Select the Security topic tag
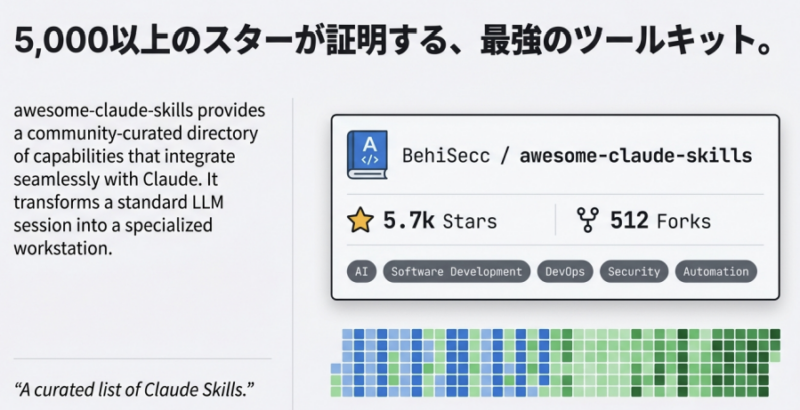Image resolution: width=800 pixels, height=410 pixels. coord(634,271)
